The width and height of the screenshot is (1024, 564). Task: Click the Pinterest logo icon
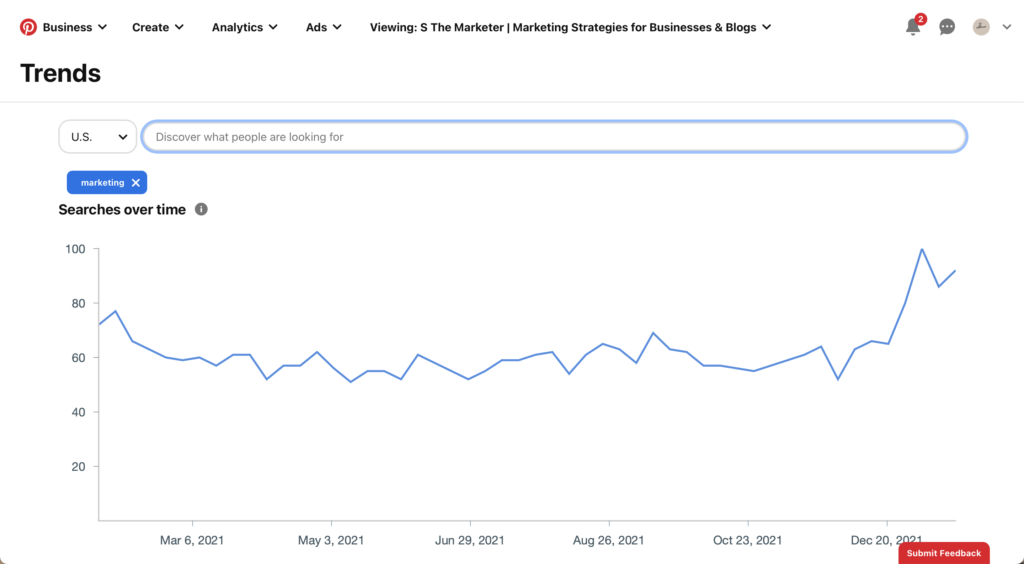[x=28, y=27]
